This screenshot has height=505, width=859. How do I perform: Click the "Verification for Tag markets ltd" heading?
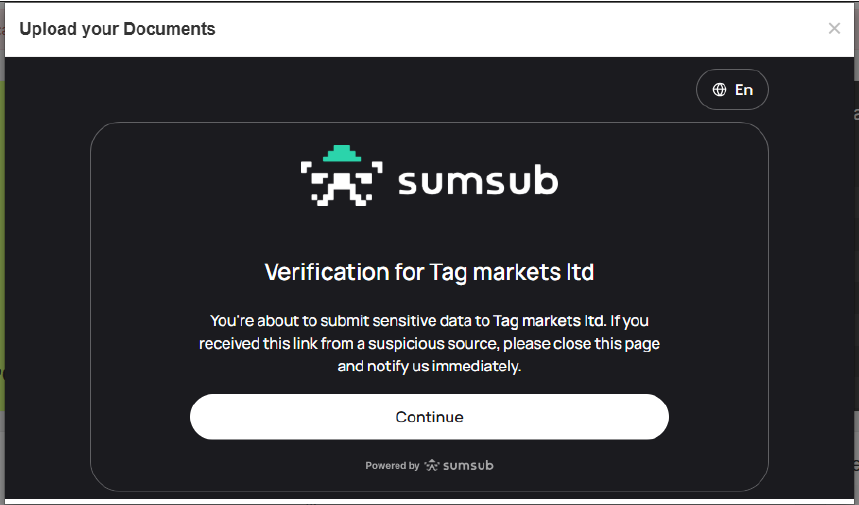point(429,272)
